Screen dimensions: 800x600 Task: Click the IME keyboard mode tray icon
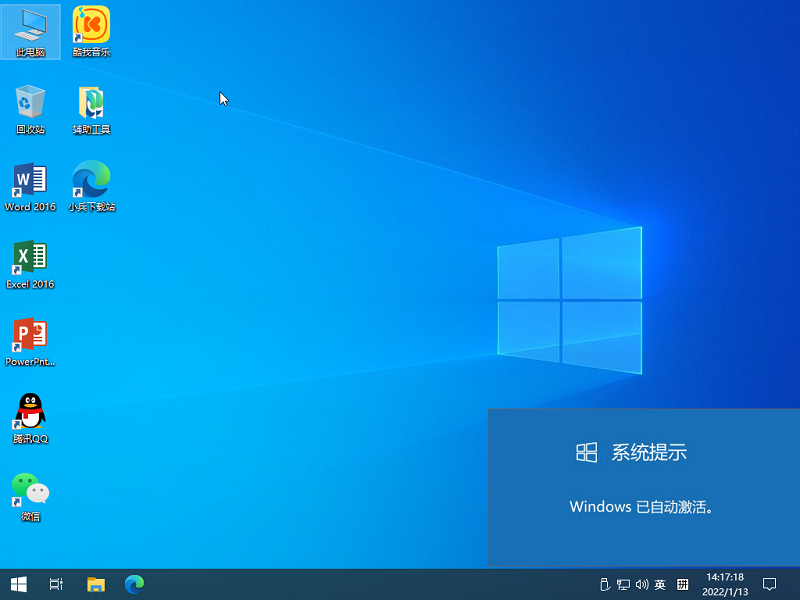[683, 585]
